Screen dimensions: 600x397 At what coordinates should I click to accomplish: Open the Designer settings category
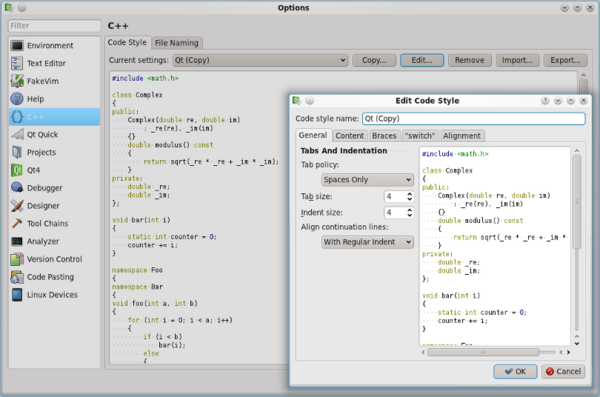(54, 206)
